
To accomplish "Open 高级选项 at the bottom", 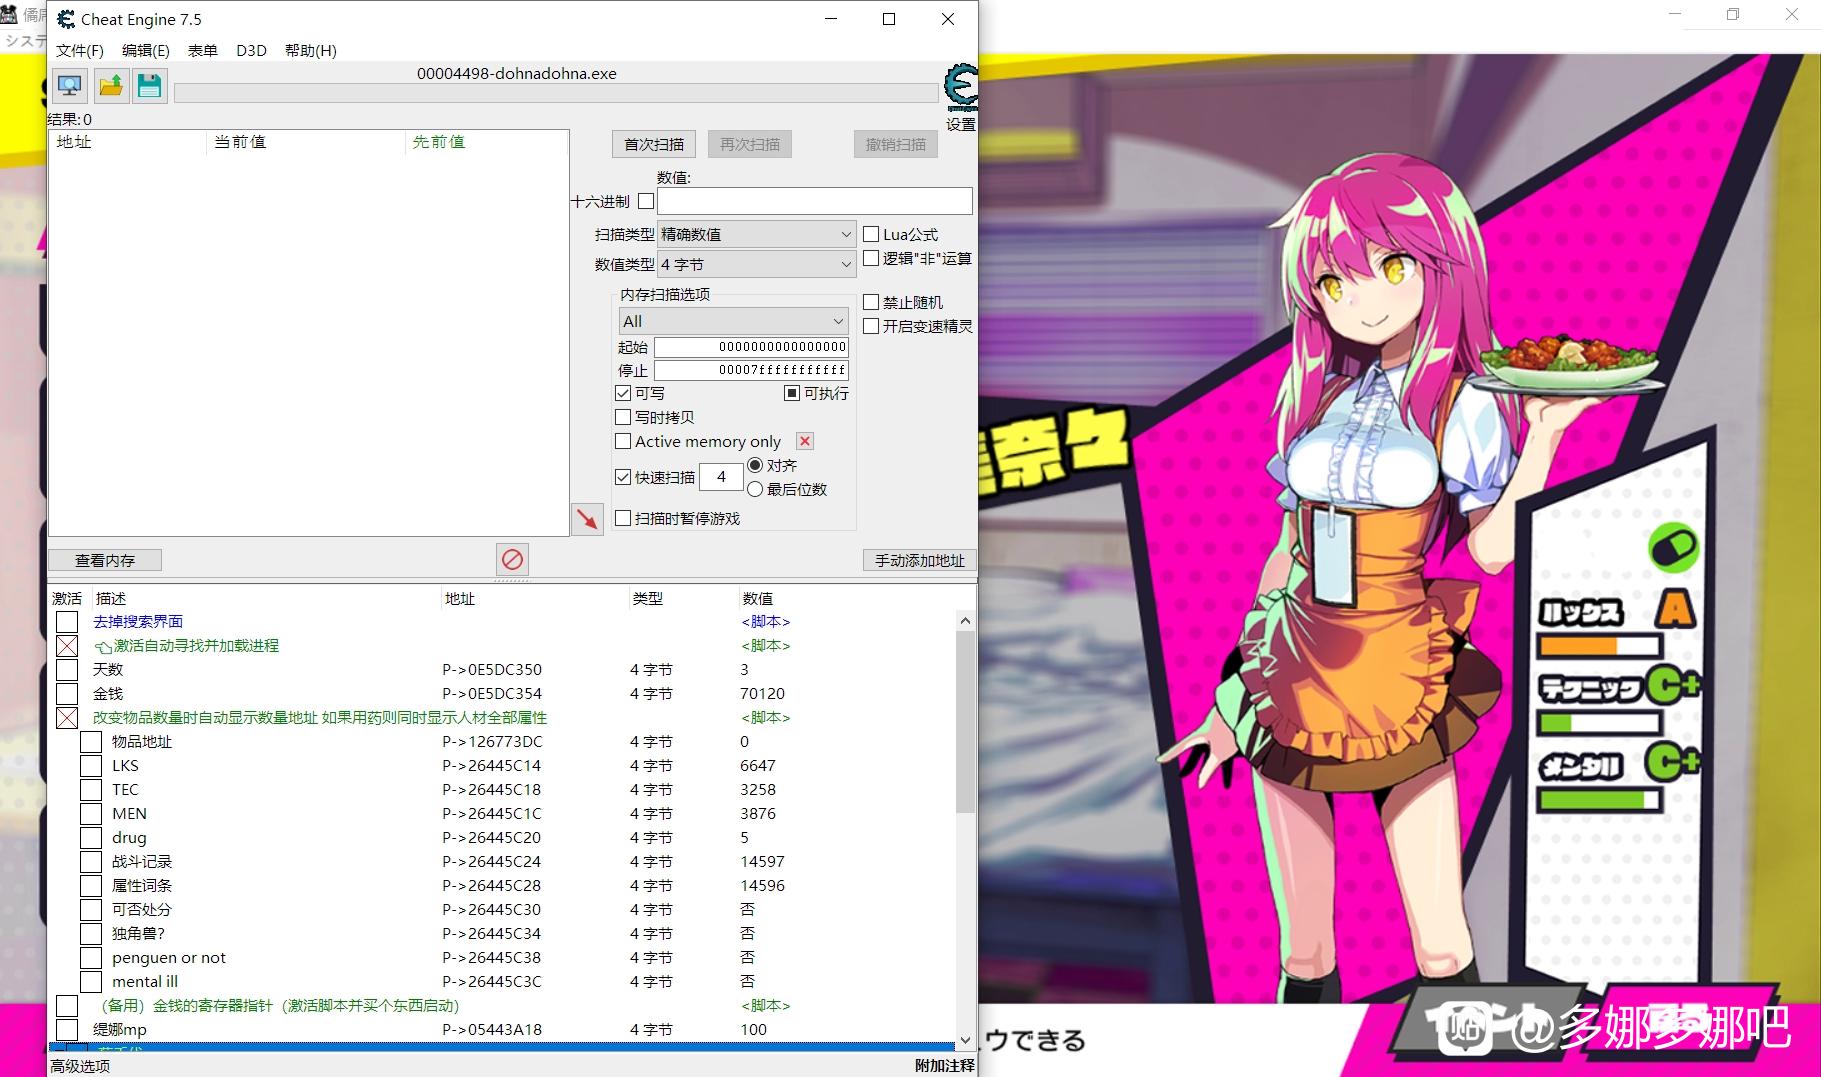I will (81, 1066).
